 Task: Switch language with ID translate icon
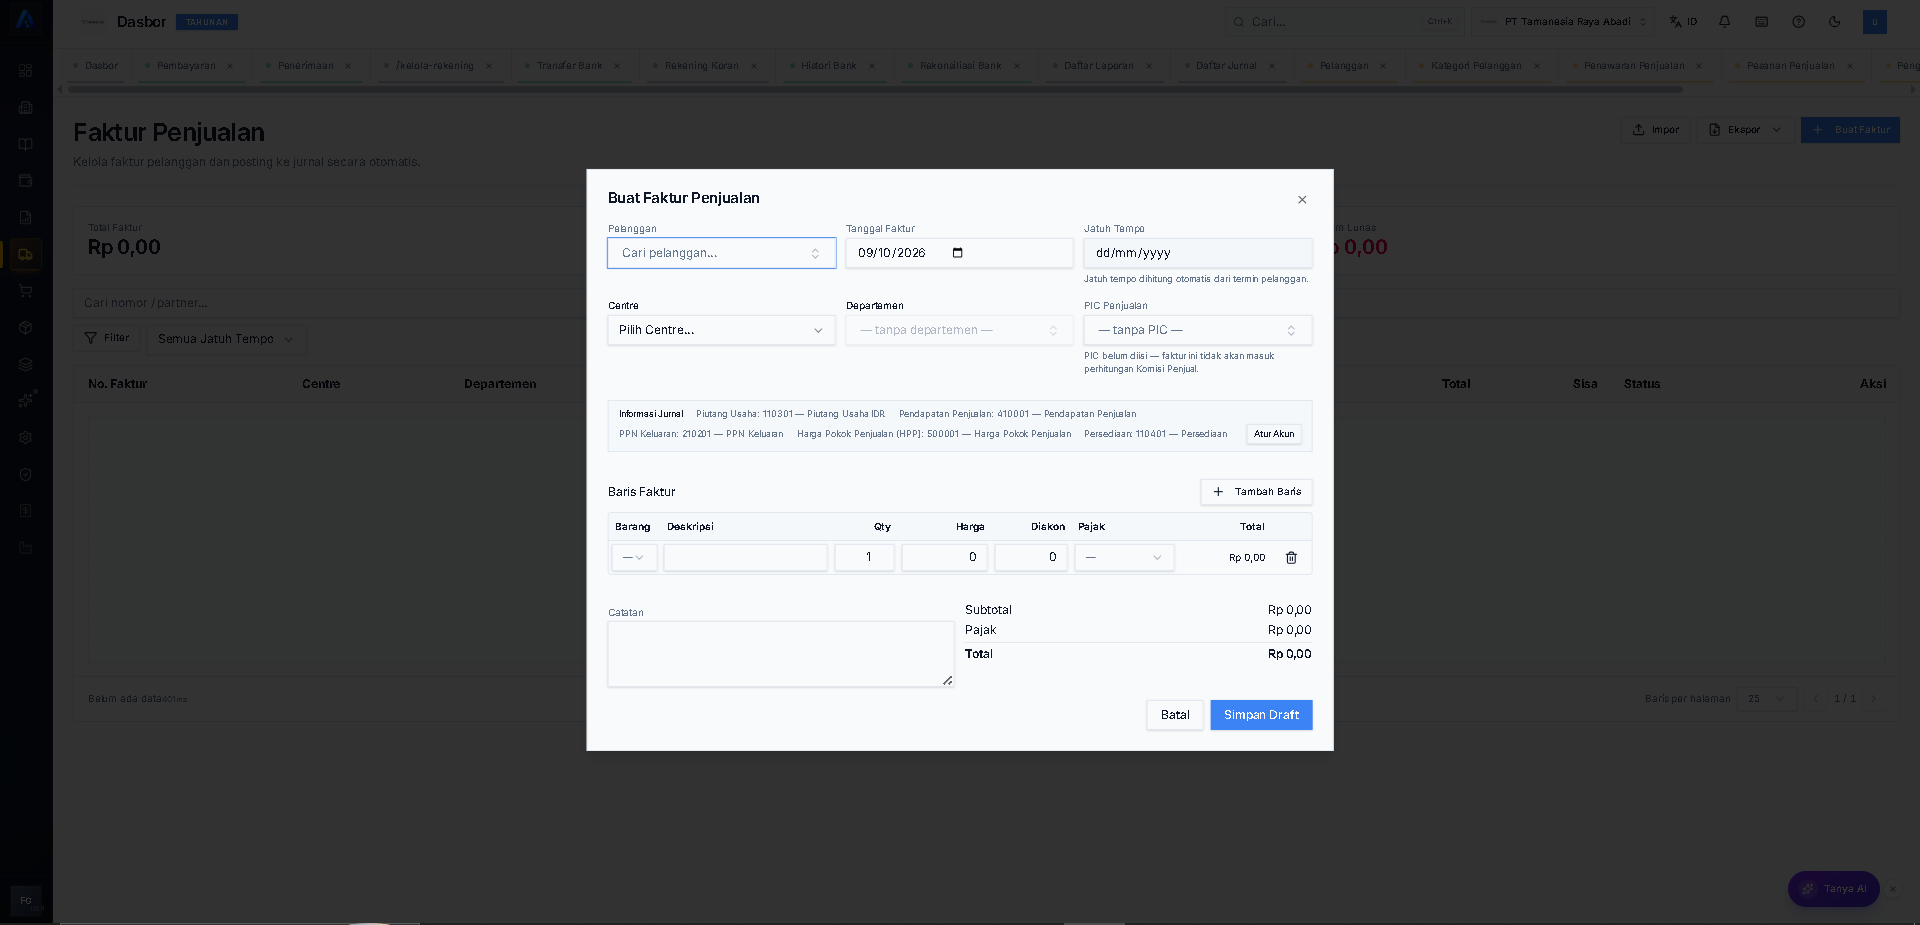[x=1684, y=22]
